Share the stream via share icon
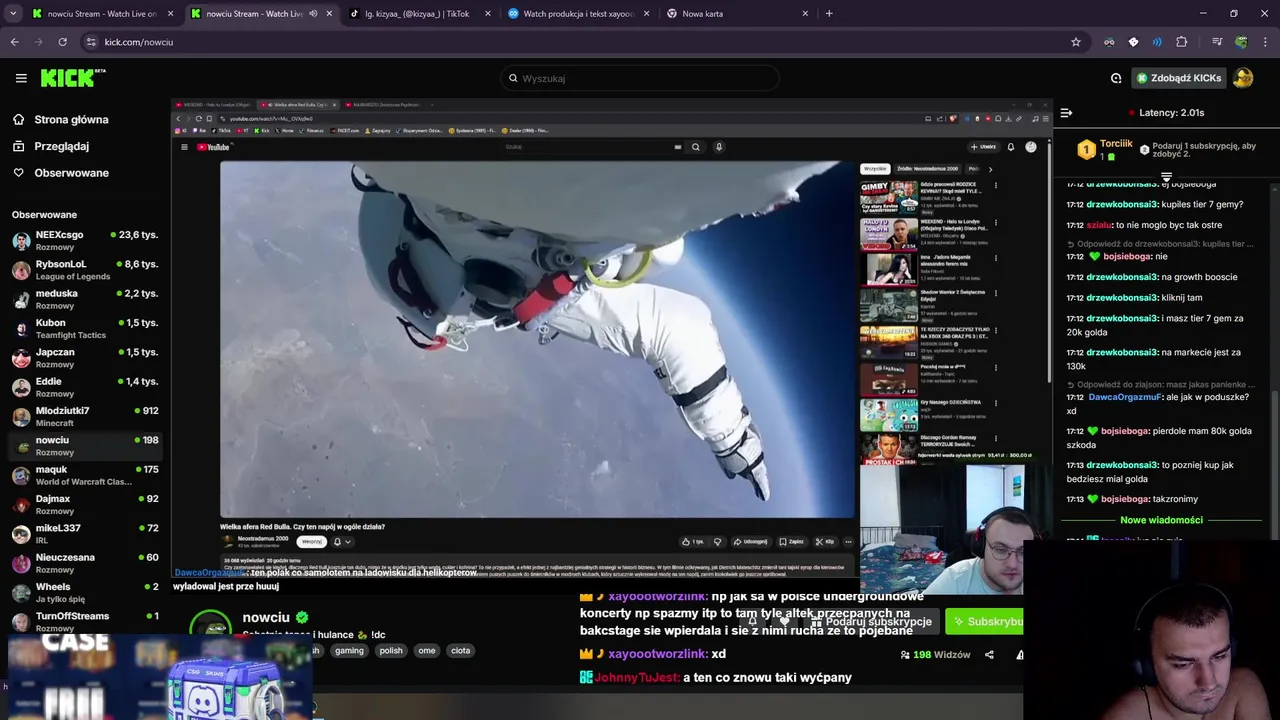The height and width of the screenshot is (720, 1280). pyautogui.click(x=989, y=655)
